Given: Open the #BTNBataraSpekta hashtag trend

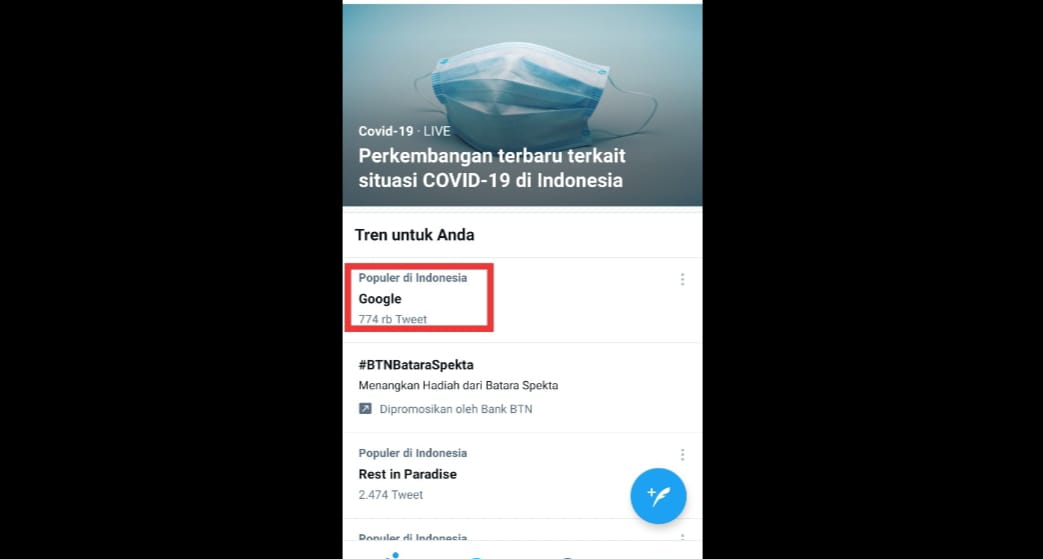Looking at the screenshot, I should click(x=416, y=365).
